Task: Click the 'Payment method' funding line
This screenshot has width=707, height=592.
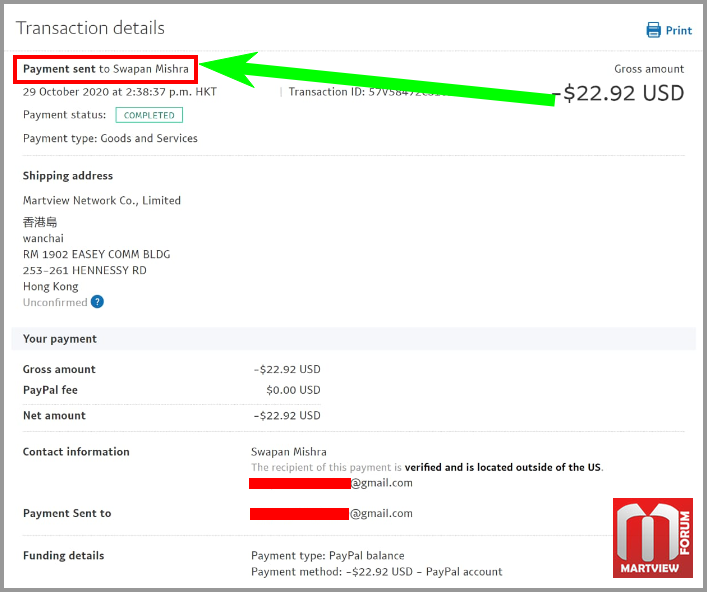Action: tap(376, 572)
